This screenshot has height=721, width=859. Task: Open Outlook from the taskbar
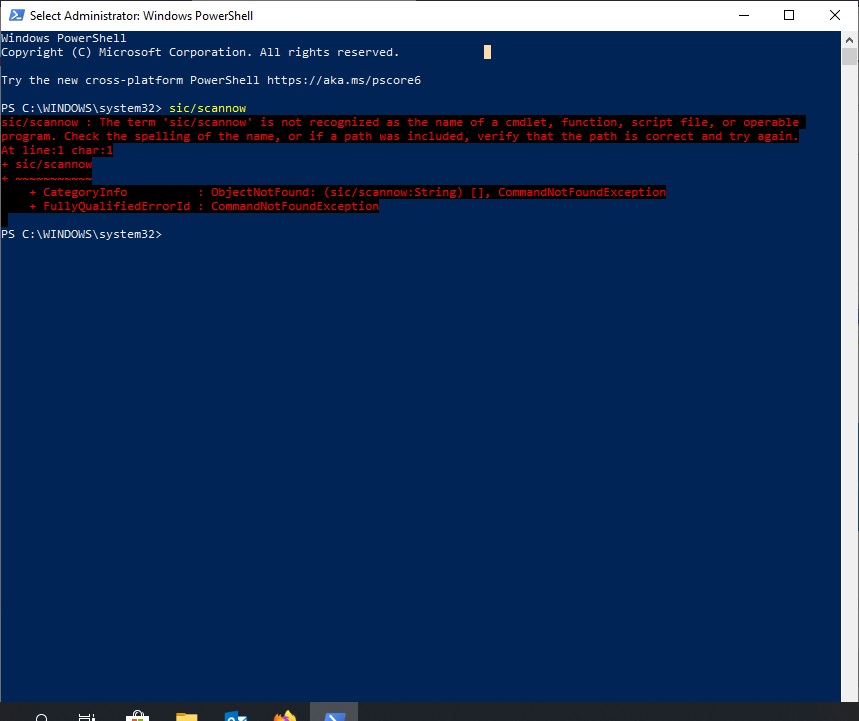236,716
